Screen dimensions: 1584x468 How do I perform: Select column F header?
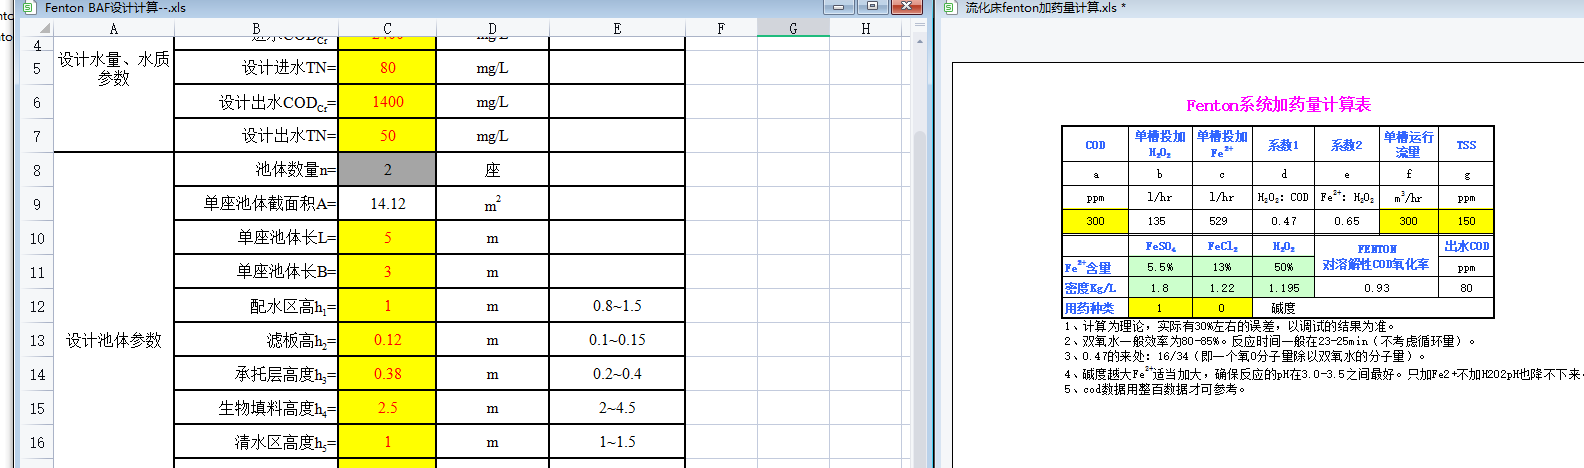(721, 29)
